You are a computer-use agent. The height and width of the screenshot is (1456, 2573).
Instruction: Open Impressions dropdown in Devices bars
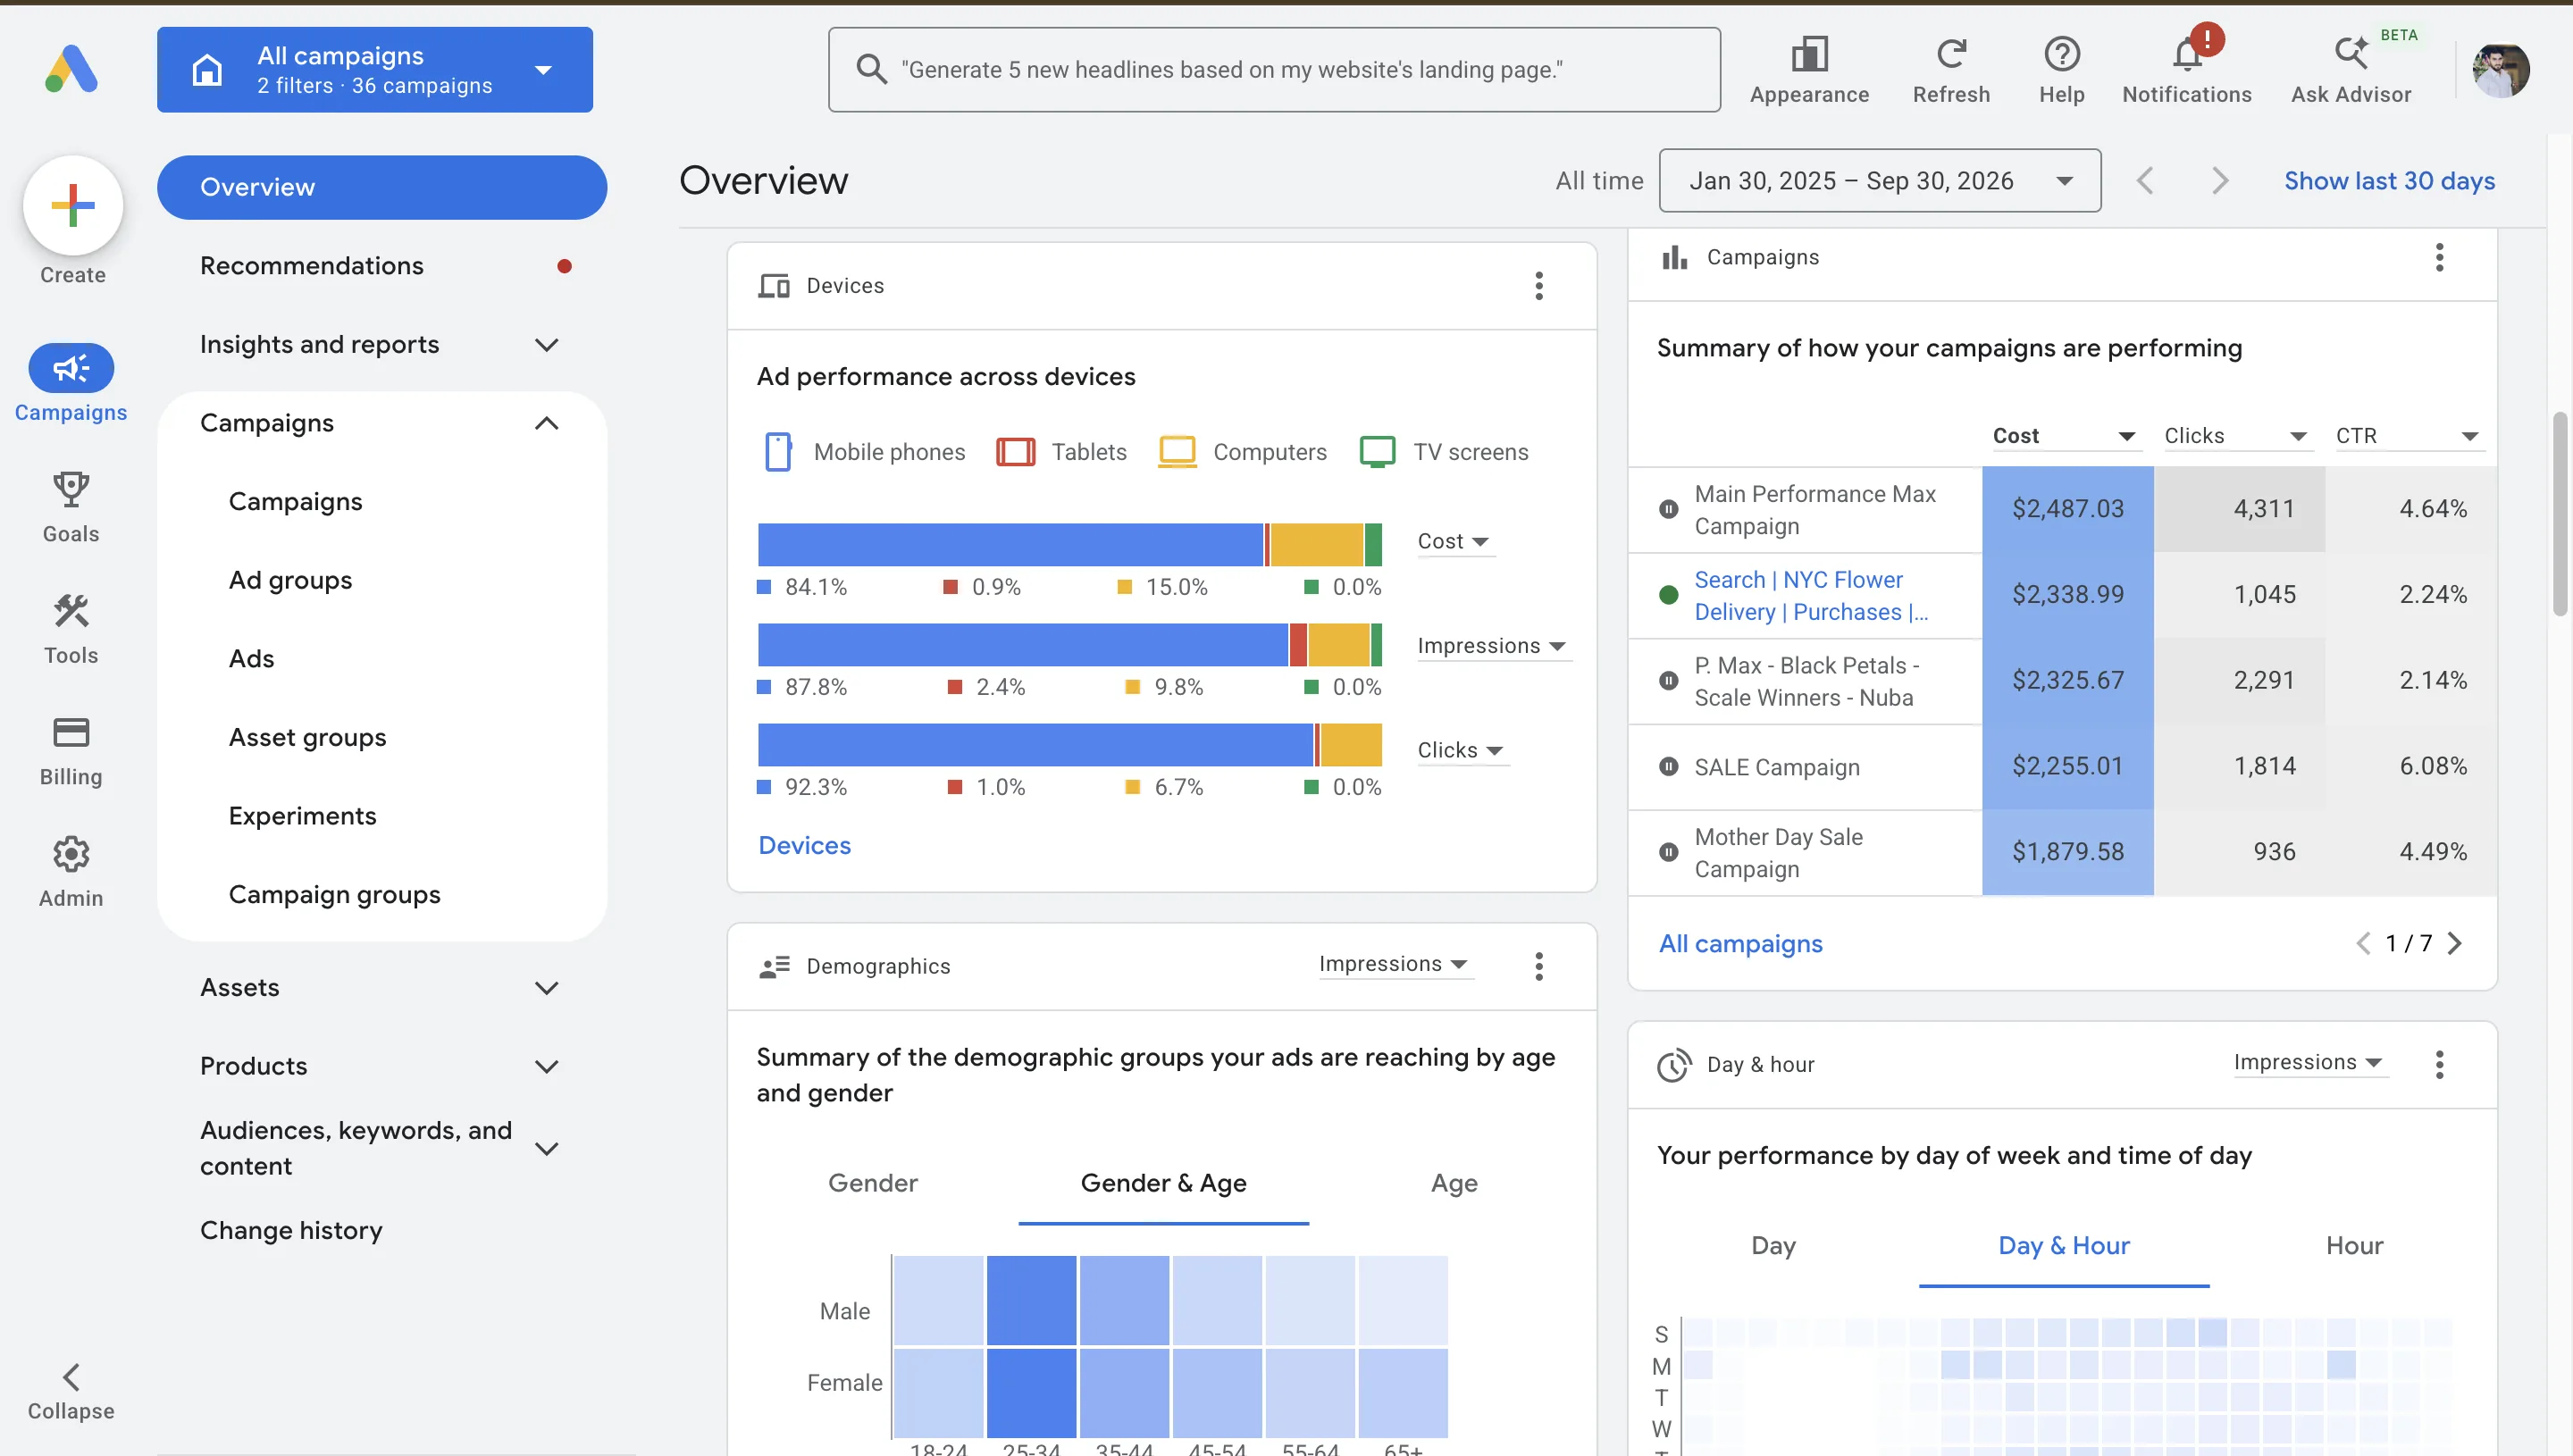pyautogui.click(x=1493, y=646)
